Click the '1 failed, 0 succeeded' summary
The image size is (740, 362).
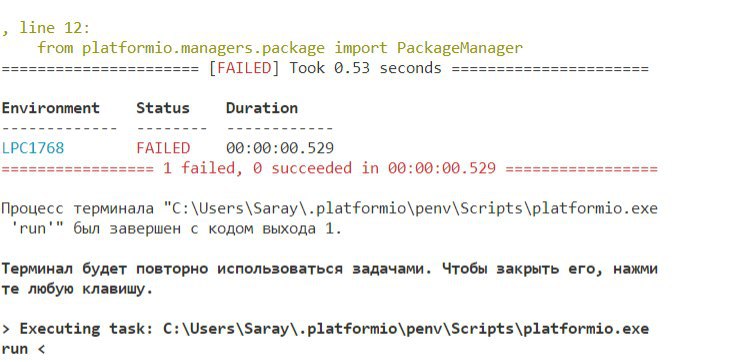(x=257, y=168)
